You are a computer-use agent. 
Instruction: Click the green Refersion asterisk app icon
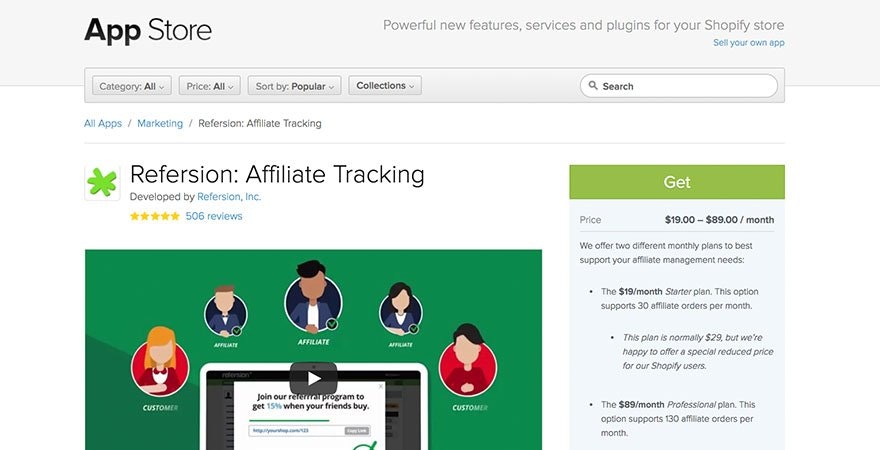pyautogui.click(x=102, y=183)
